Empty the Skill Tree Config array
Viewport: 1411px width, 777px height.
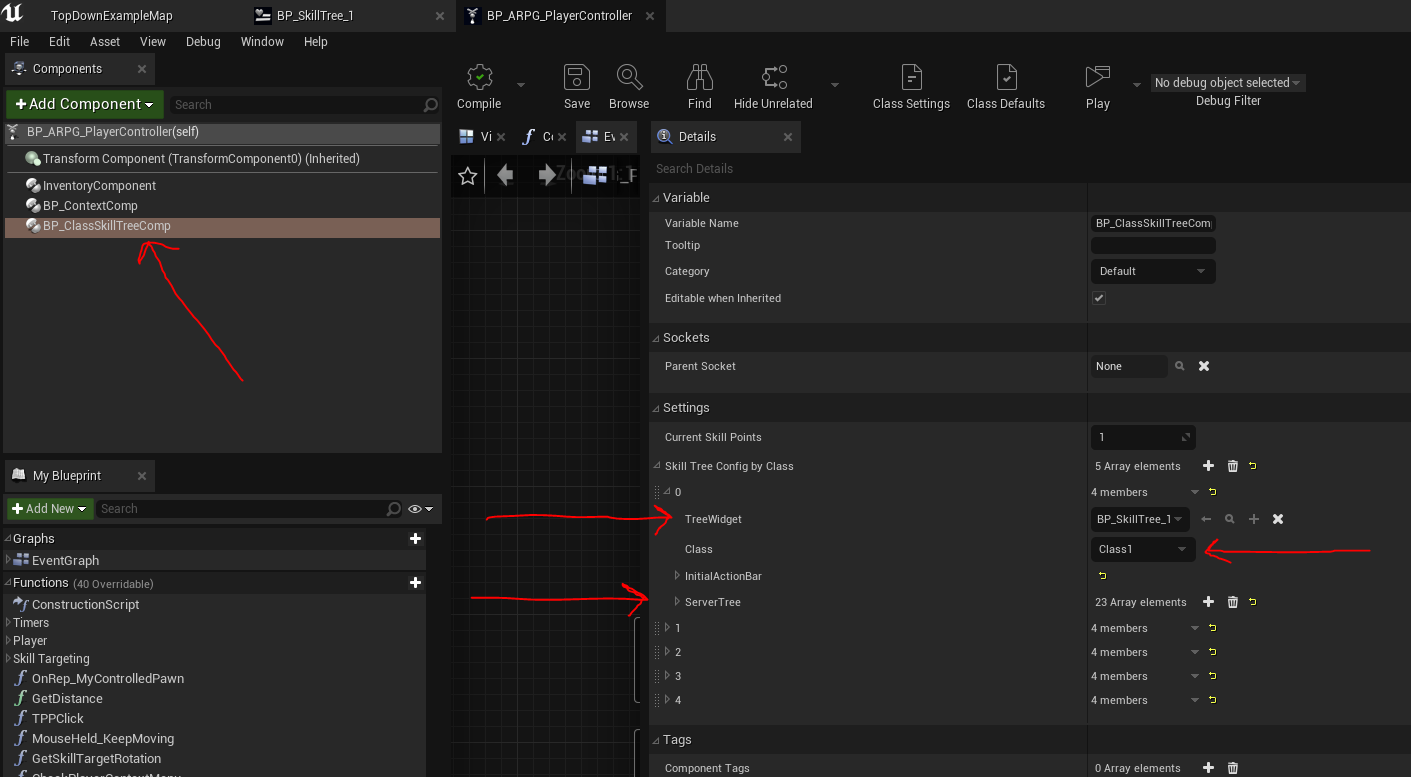pos(1232,466)
